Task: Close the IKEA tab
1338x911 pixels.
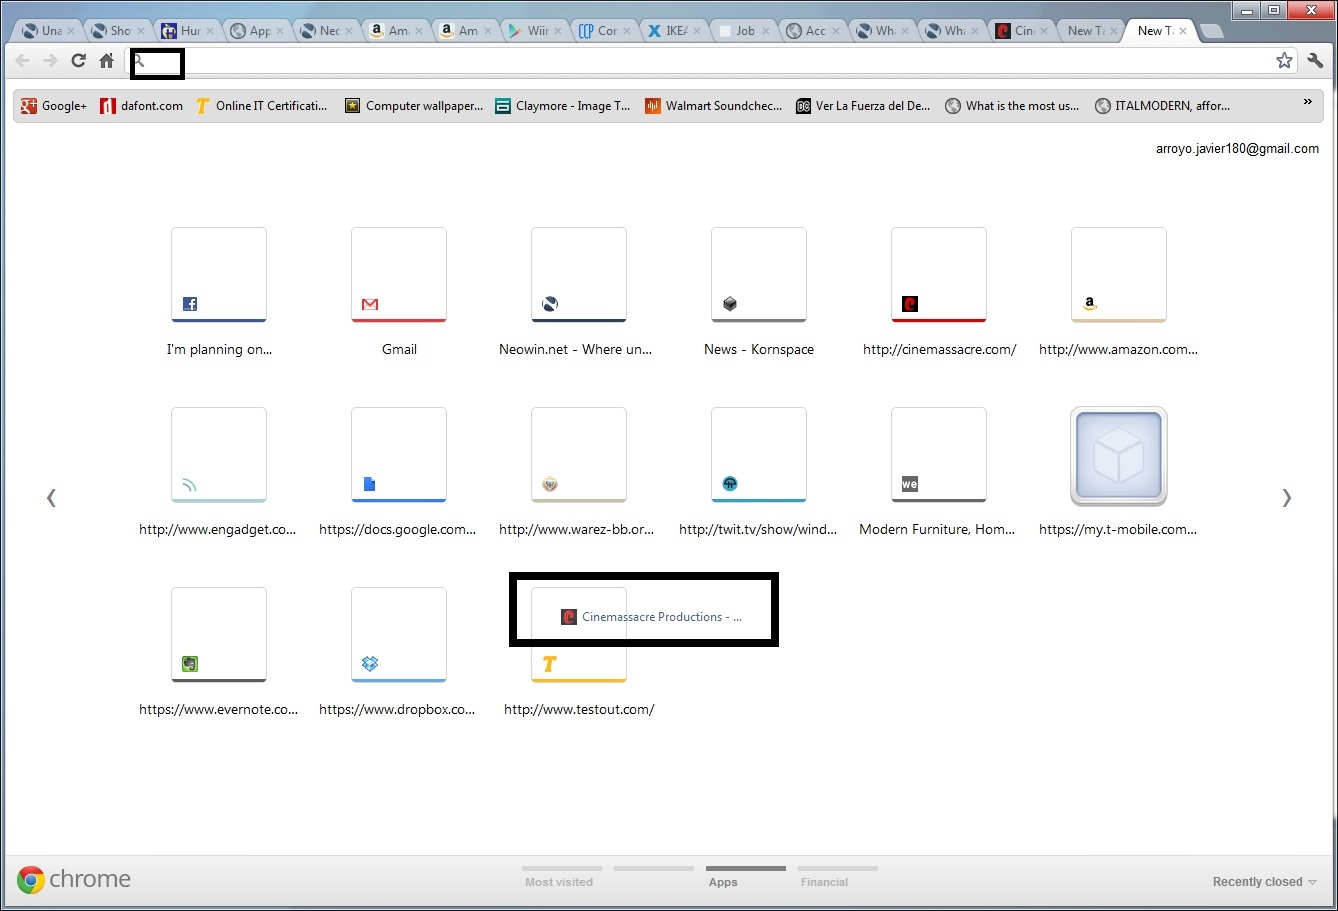Action: (697, 31)
